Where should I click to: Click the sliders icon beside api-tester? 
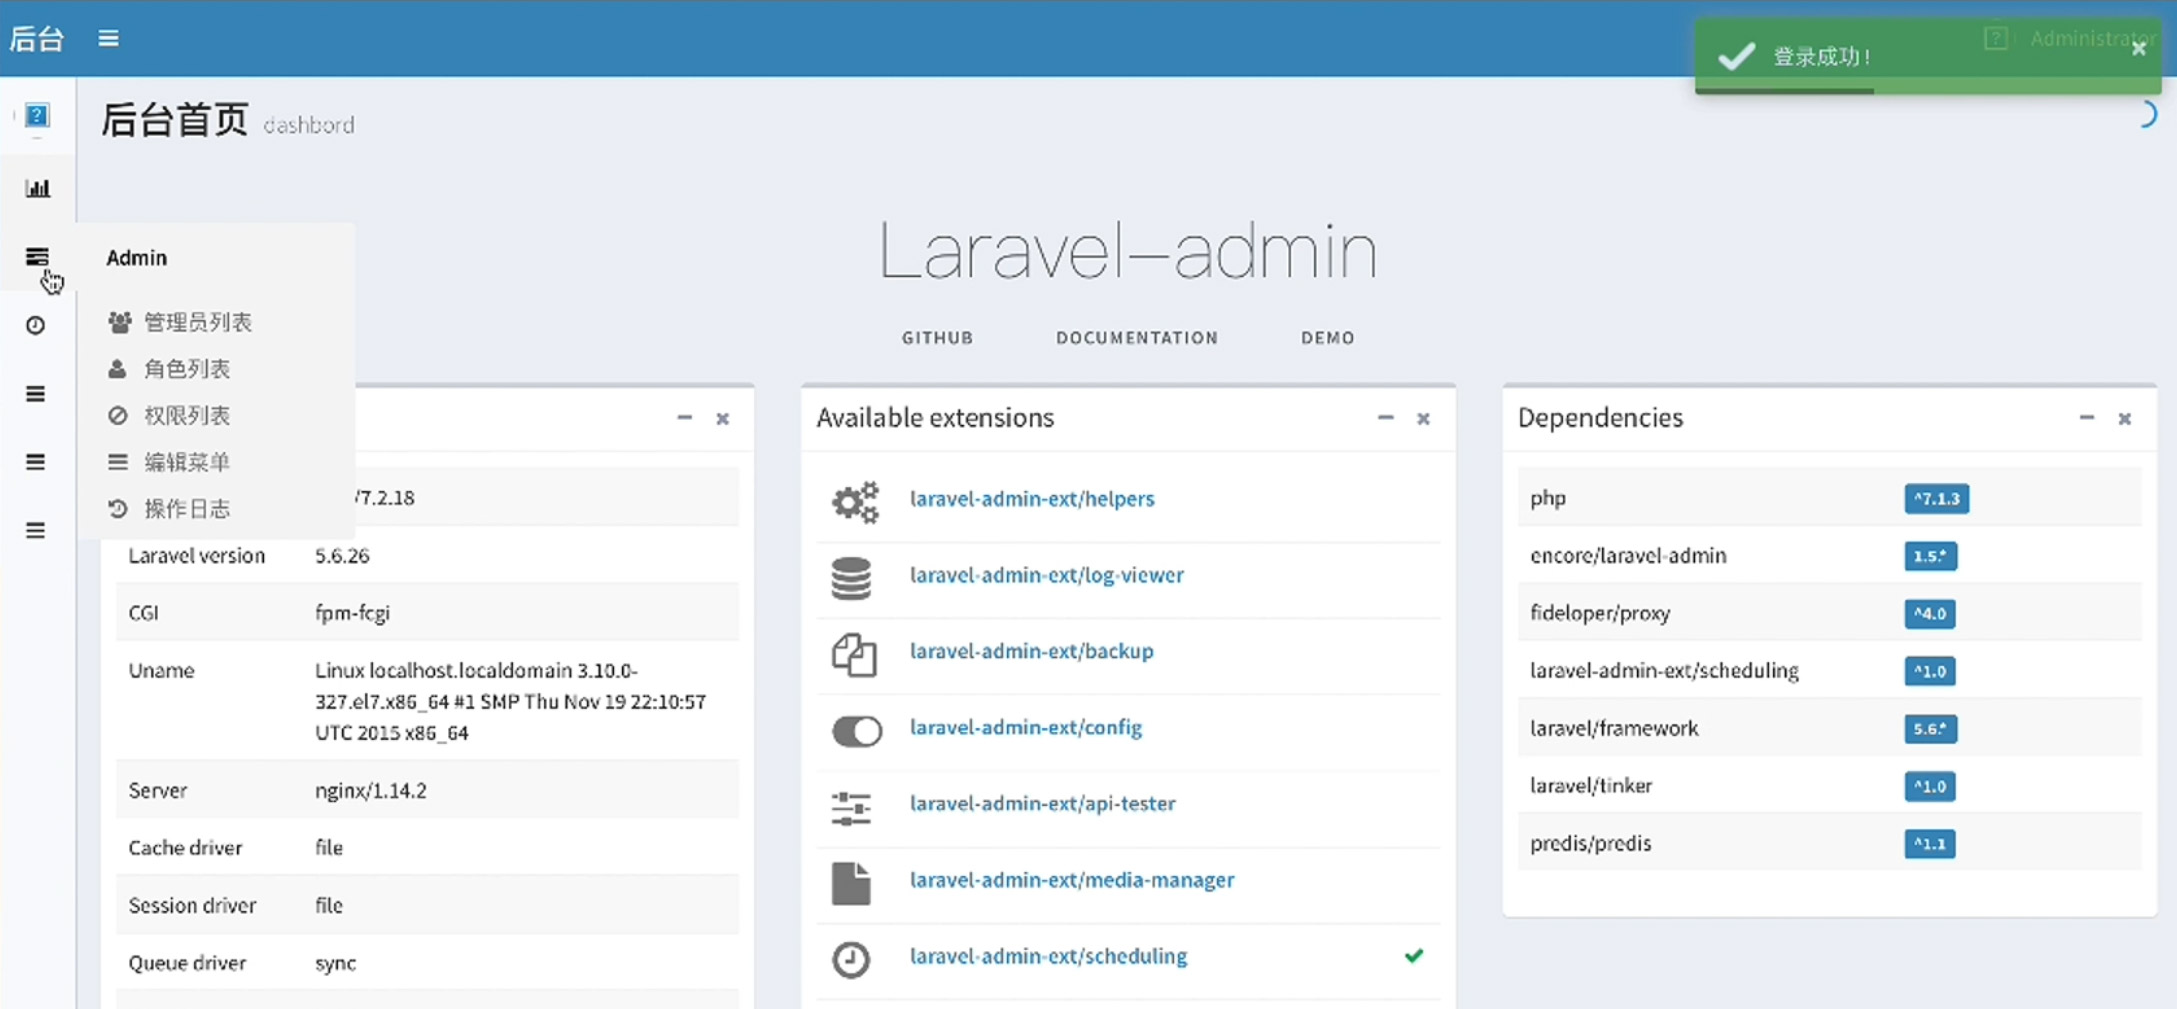pos(851,808)
